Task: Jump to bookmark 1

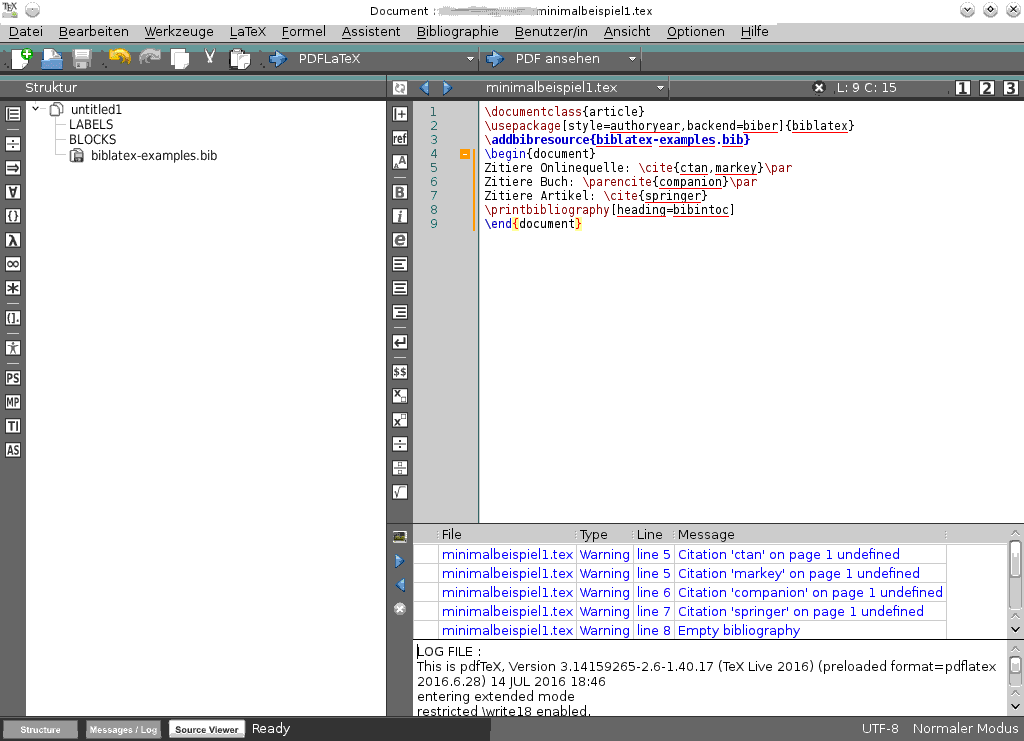Action: coord(963,87)
